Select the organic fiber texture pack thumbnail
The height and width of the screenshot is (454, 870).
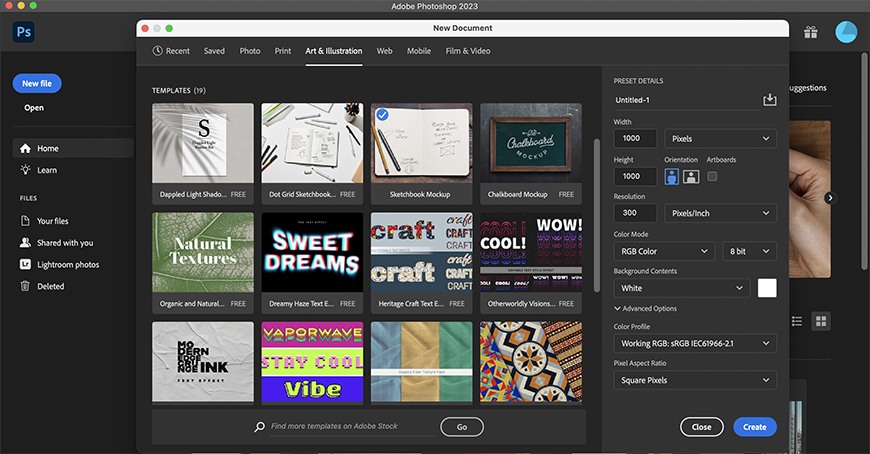tap(422, 362)
